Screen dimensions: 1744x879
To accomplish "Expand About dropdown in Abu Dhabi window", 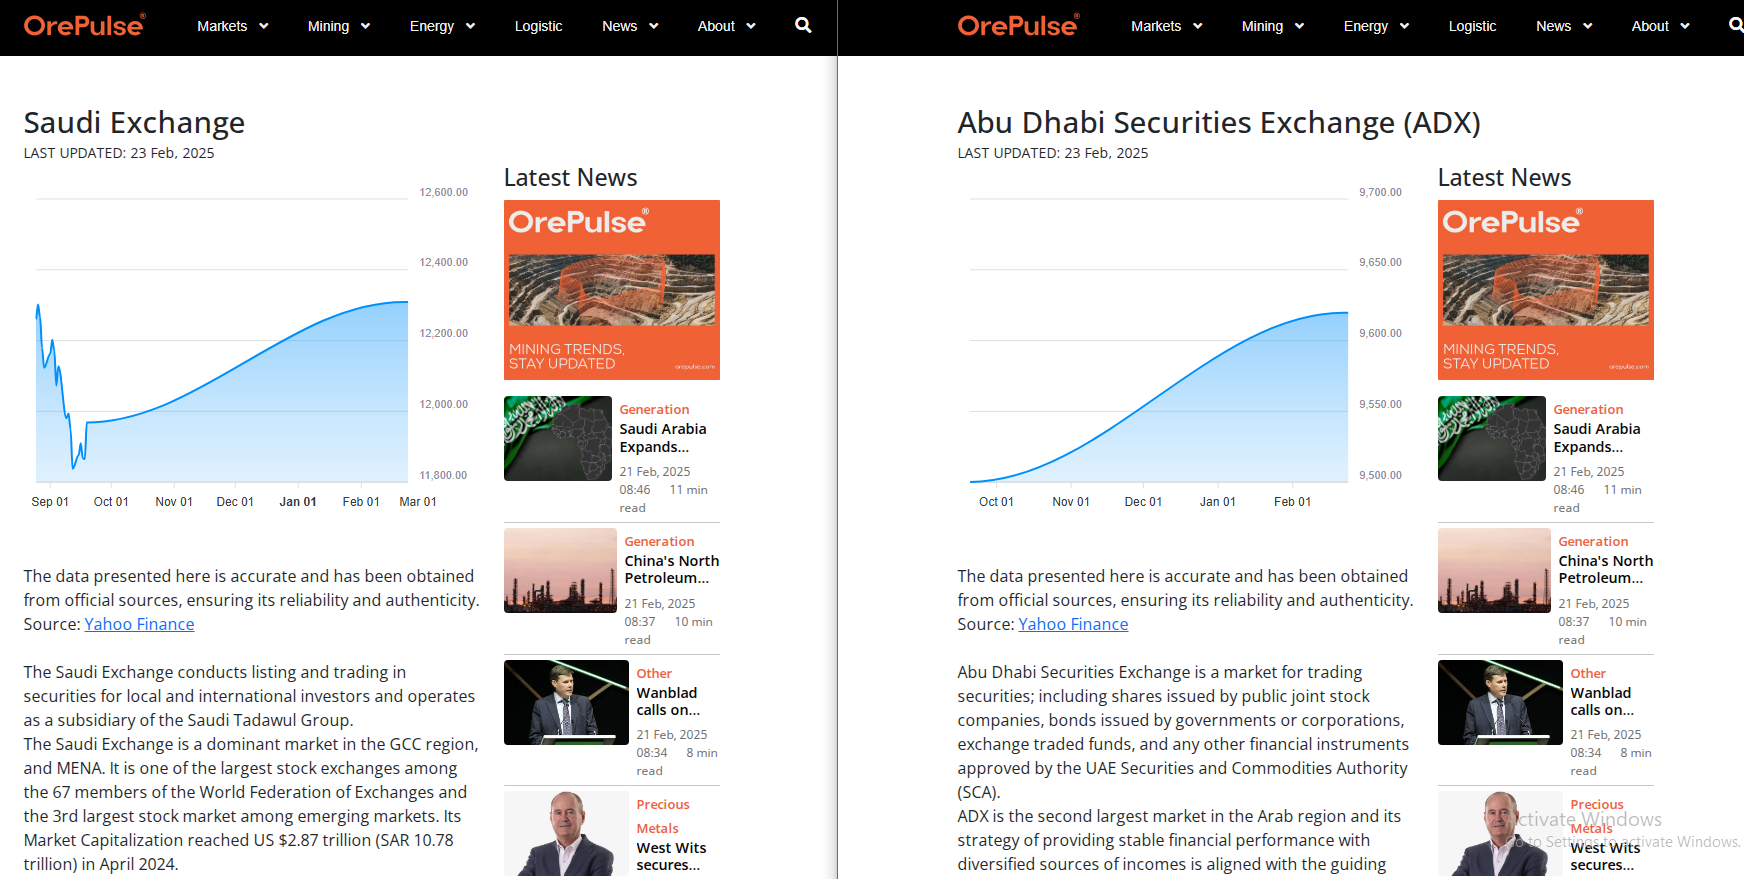I will [x=1661, y=26].
